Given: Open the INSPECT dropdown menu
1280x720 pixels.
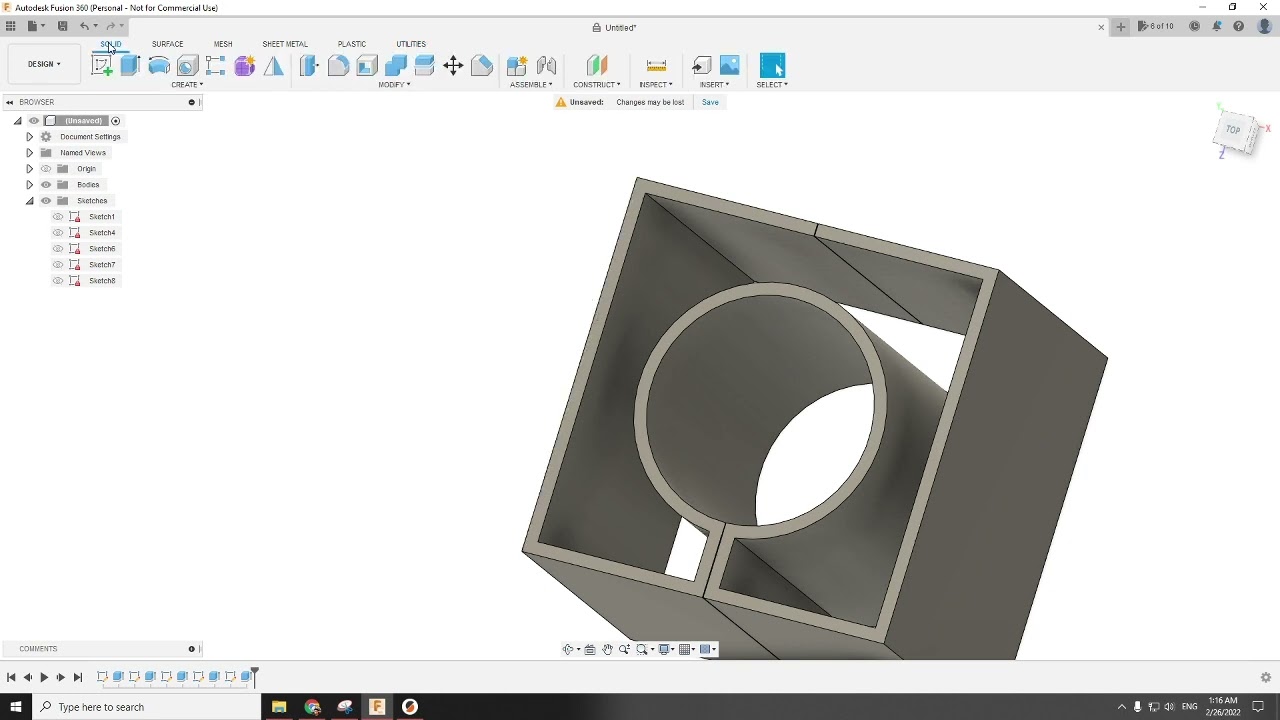Looking at the screenshot, I should (656, 85).
